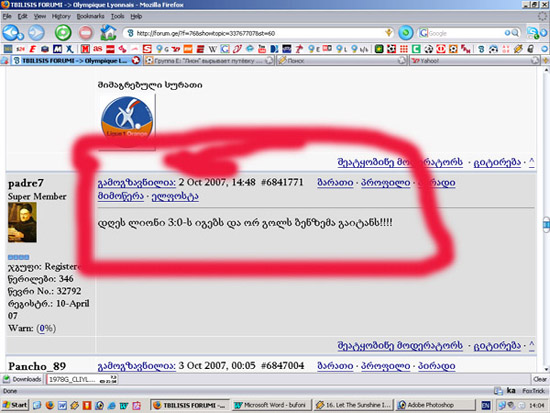The image size is (550, 413).
Task: Click the red Stop loading button
Action: point(86,33)
